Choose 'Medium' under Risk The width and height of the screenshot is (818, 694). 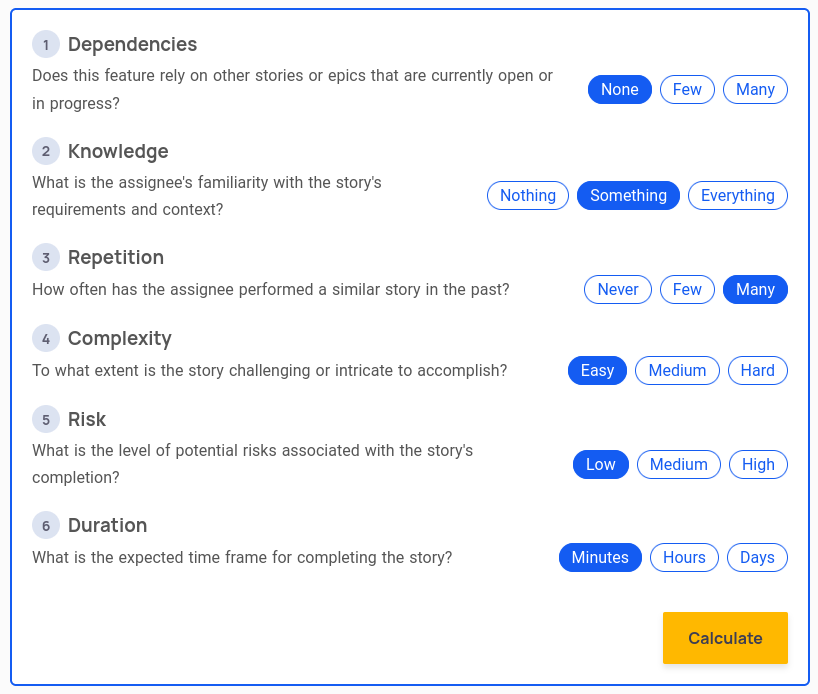tap(679, 464)
